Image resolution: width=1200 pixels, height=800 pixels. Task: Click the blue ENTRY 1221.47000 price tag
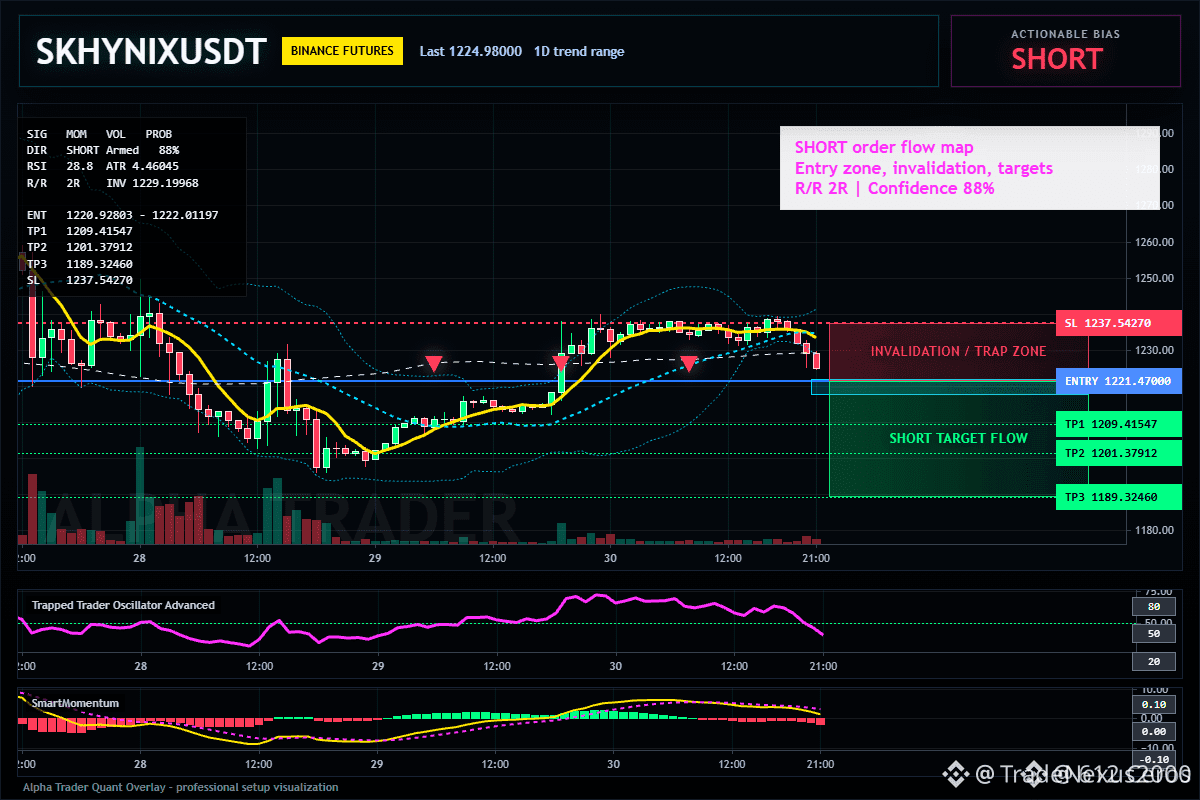coord(1118,381)
